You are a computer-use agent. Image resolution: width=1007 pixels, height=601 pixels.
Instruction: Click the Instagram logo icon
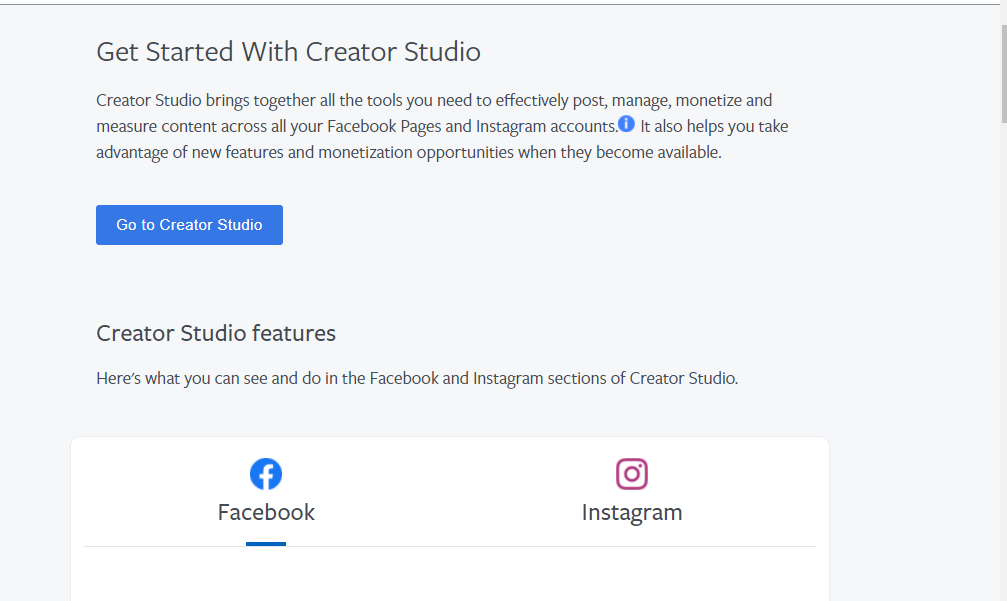point(632,474)
